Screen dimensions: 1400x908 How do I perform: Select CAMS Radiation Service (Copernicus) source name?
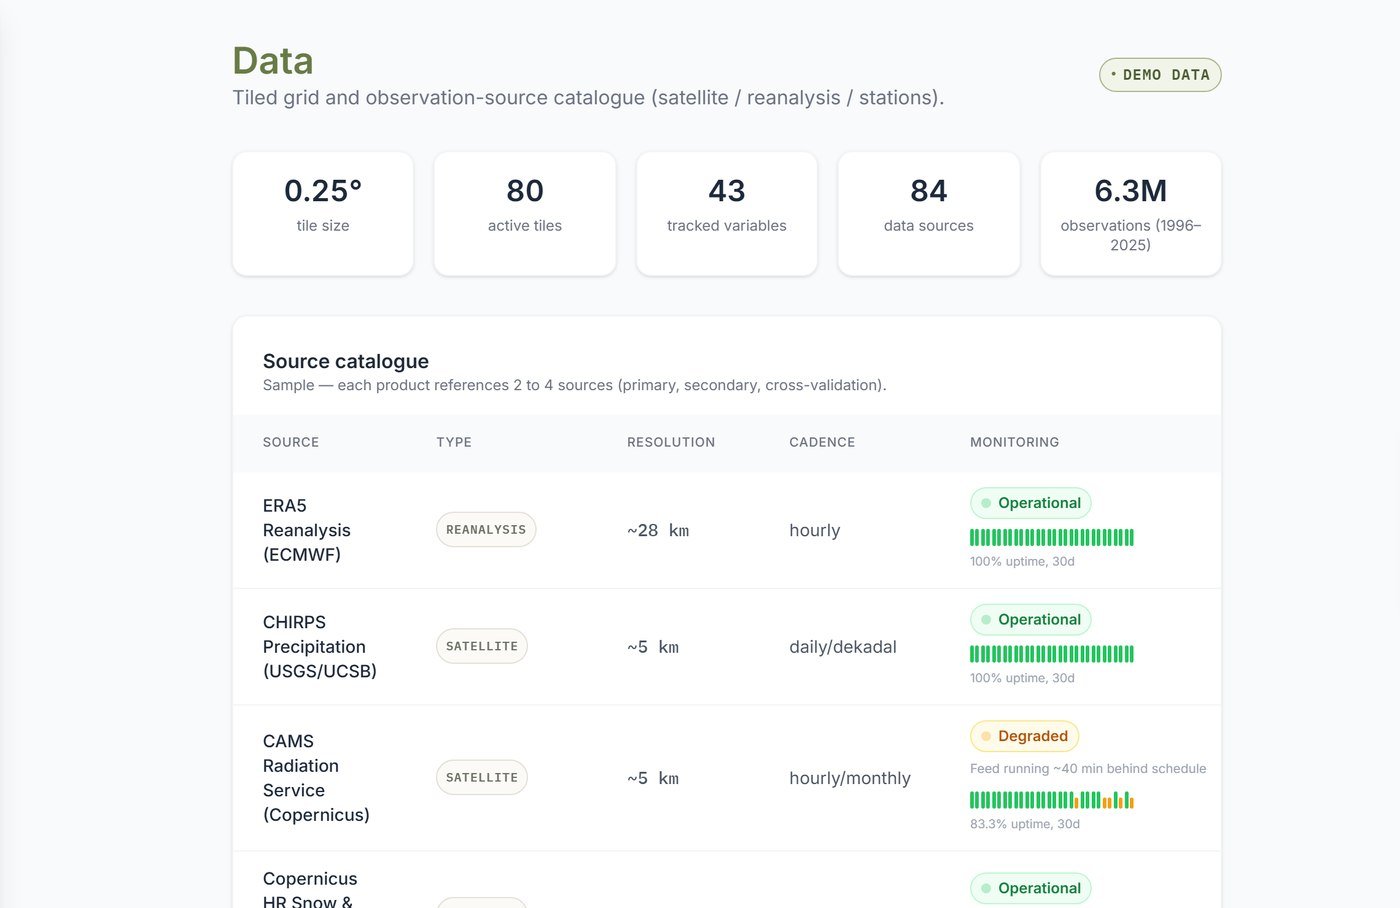pyautogui.click(x=316, y=778)
